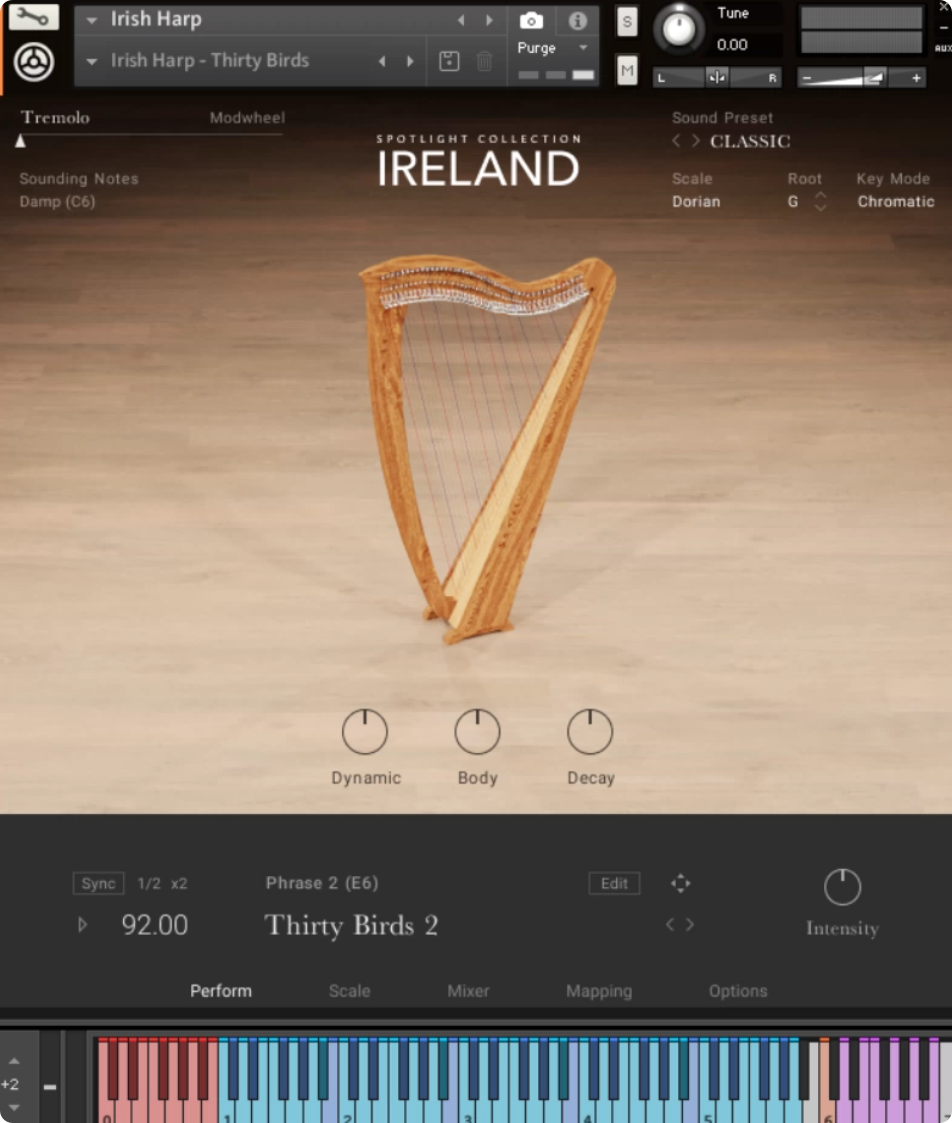Viewport: 952px width, 1123px height.
Task: Click the Intensity knob
Action: tap(842, 887)
